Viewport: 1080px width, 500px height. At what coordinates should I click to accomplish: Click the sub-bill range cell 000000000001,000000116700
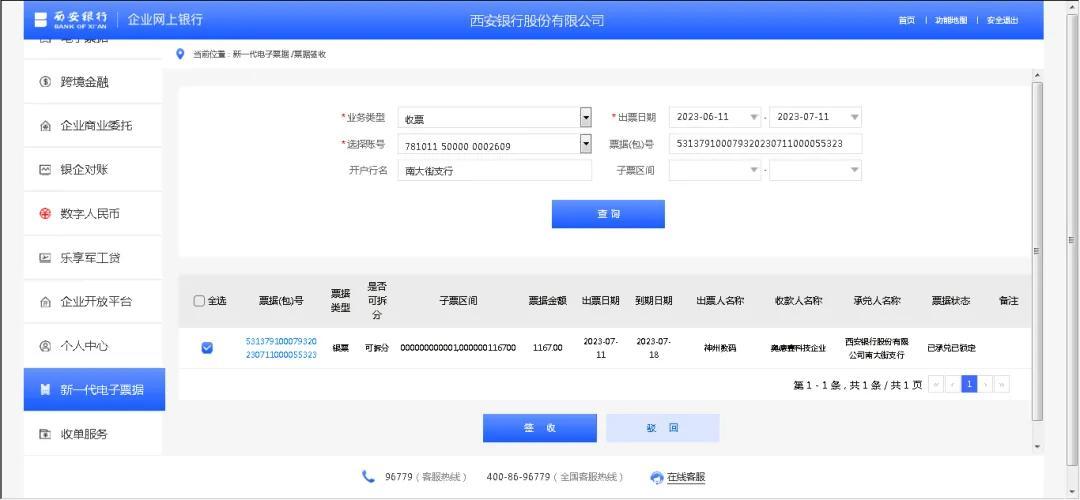[458, 348]
